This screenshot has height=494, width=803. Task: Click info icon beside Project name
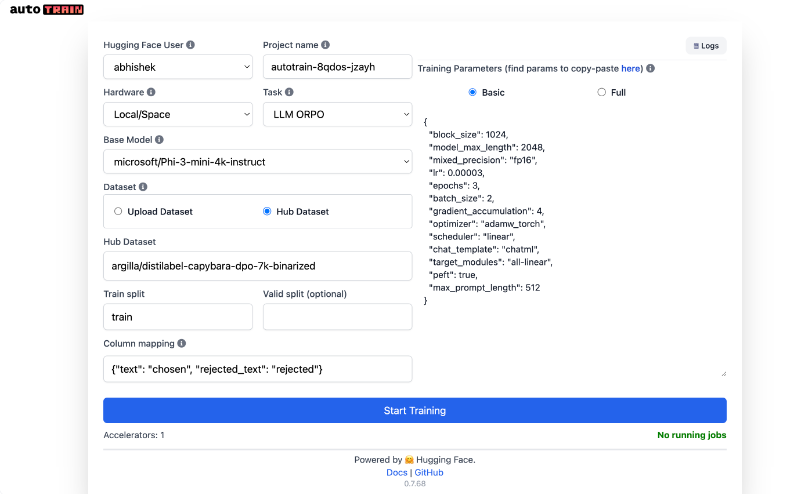(325, 45)
